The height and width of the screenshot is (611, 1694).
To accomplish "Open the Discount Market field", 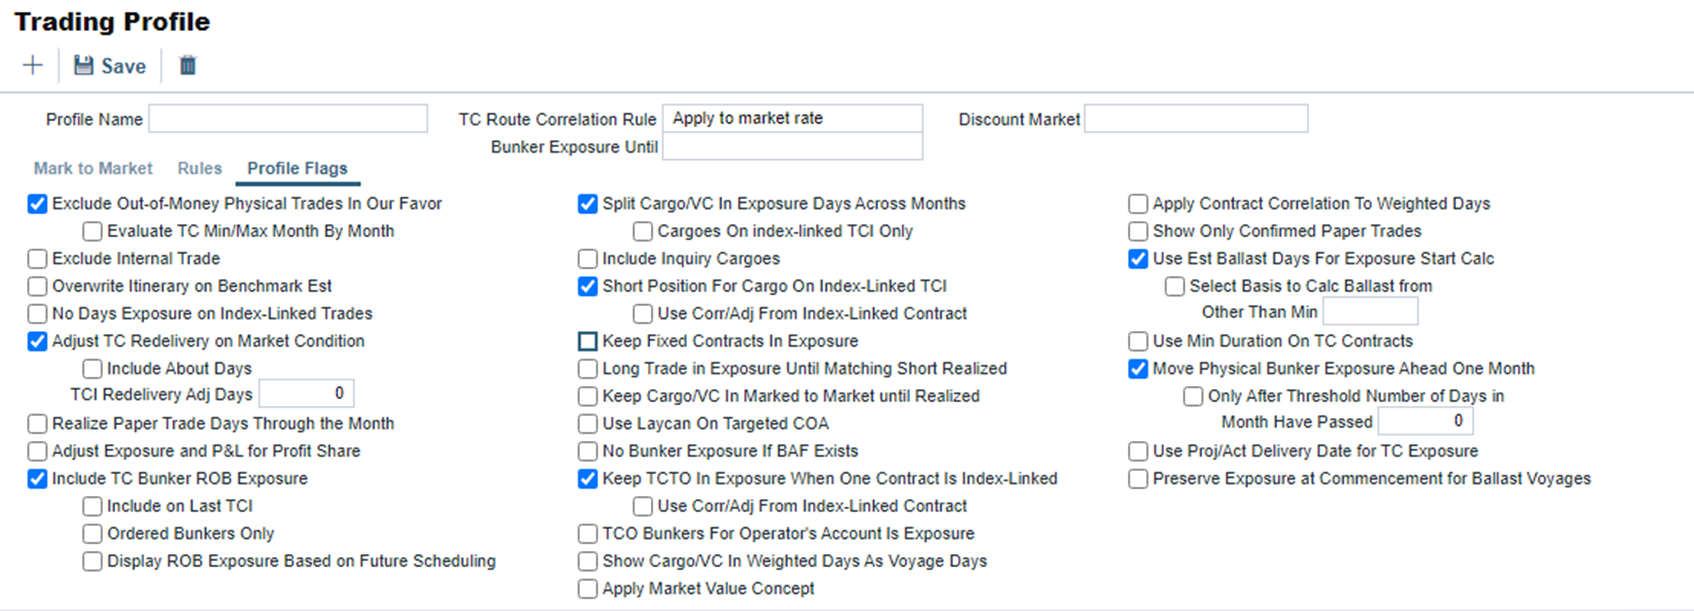I will click(1195, 119).
